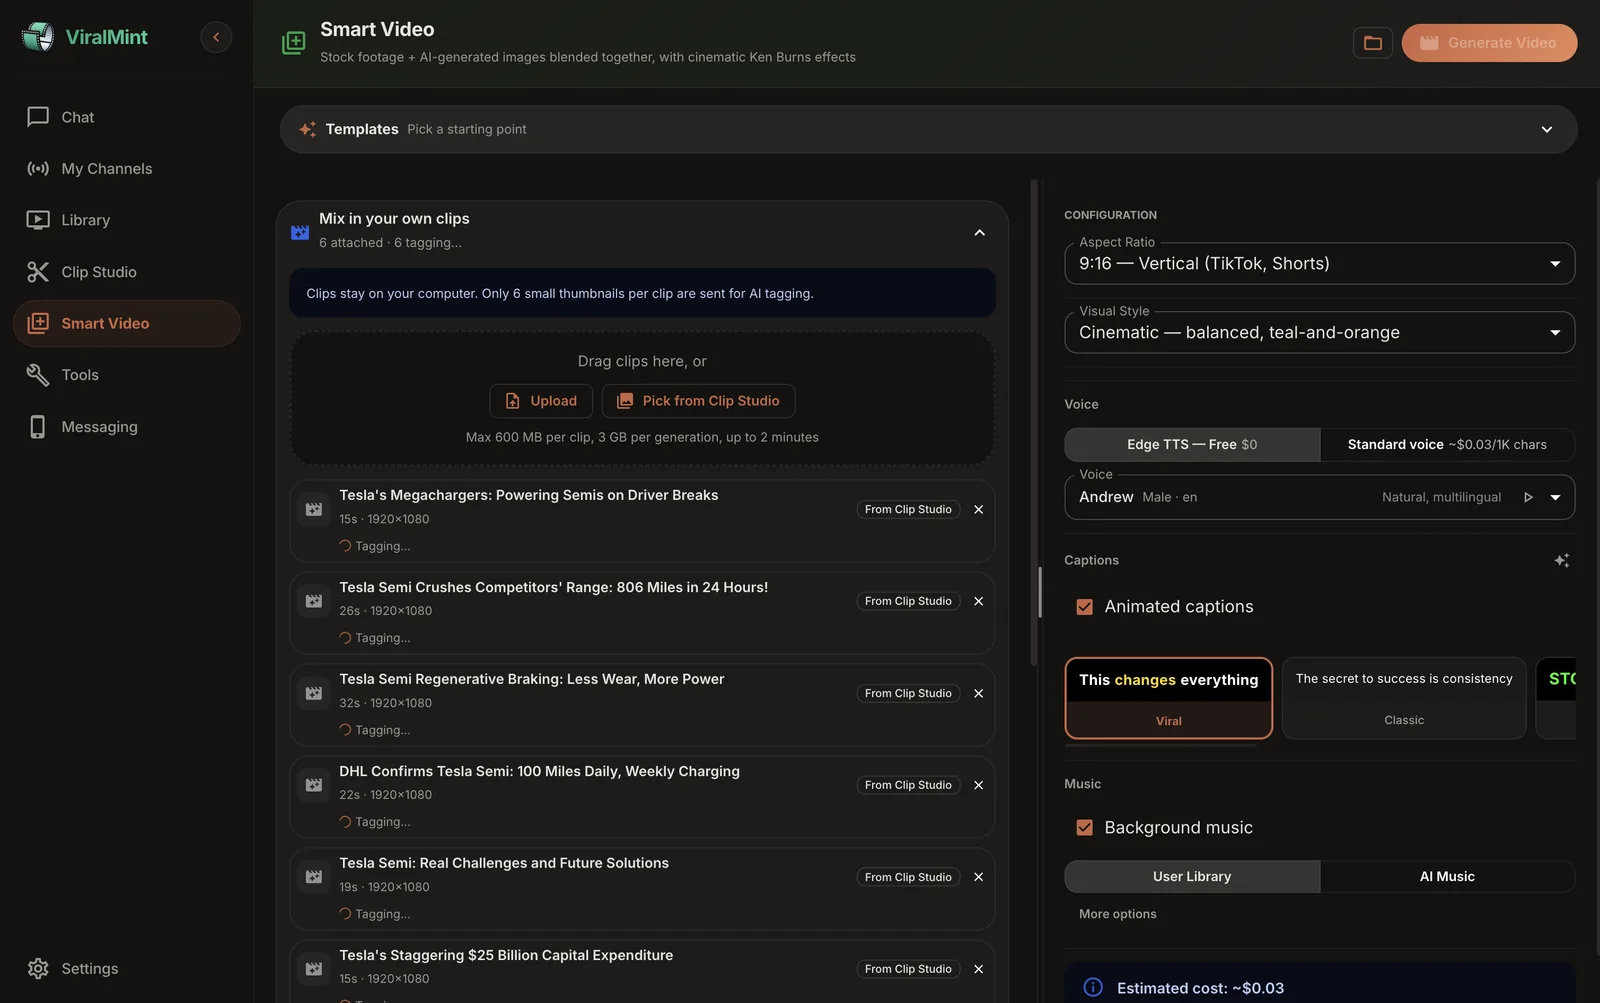The image size is (1600, 1003).
Task: Click the caption styles horizontal scrollbar
Action: tap(1160, 745)
